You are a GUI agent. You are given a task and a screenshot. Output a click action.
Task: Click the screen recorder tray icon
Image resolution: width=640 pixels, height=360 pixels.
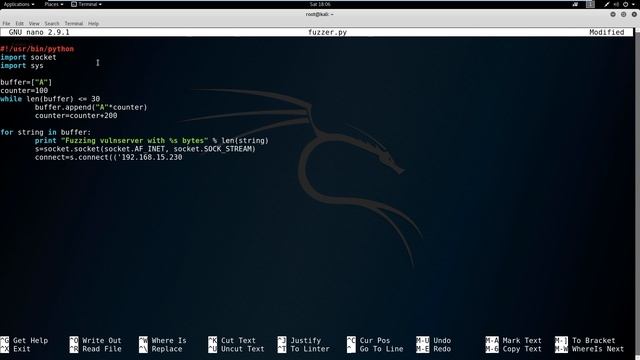tap(575, 4)
